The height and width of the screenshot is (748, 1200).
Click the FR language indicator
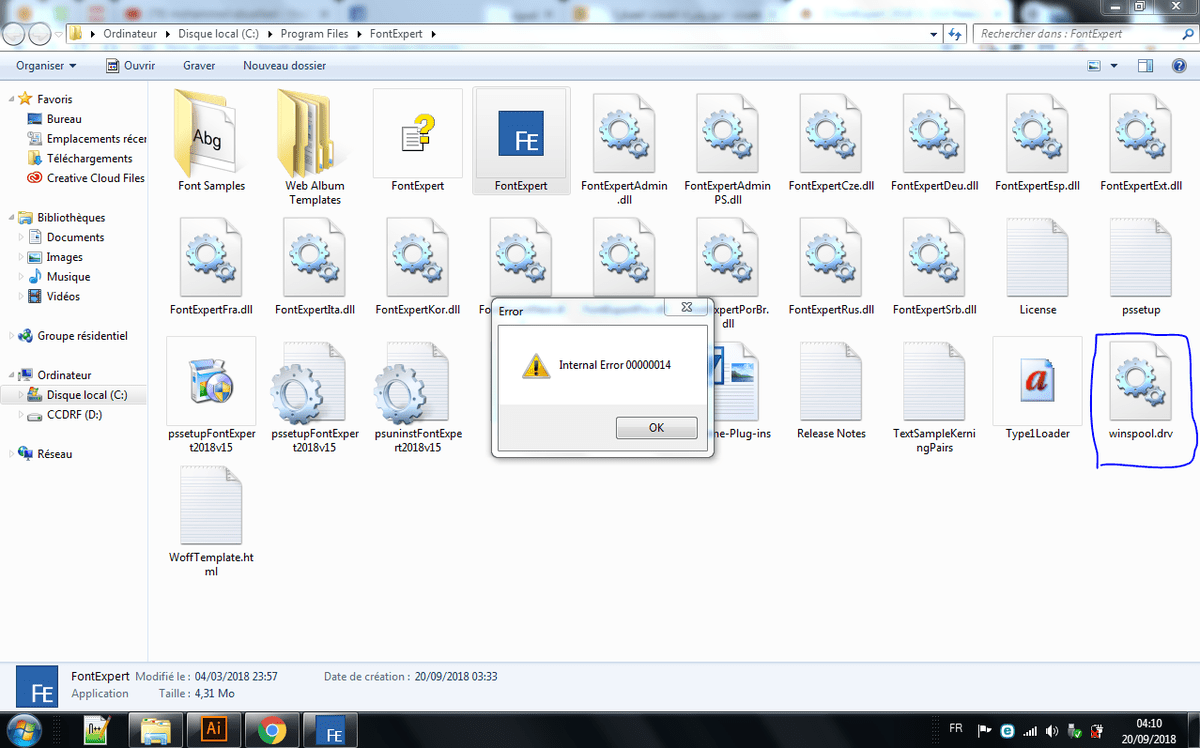(x=955, y=730)
